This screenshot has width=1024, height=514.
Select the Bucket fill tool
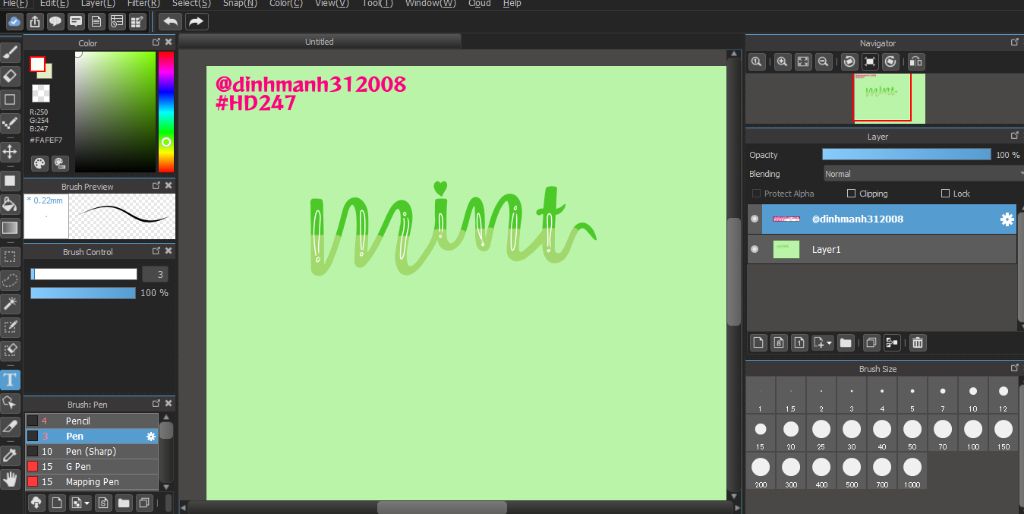tap(10, 204)
